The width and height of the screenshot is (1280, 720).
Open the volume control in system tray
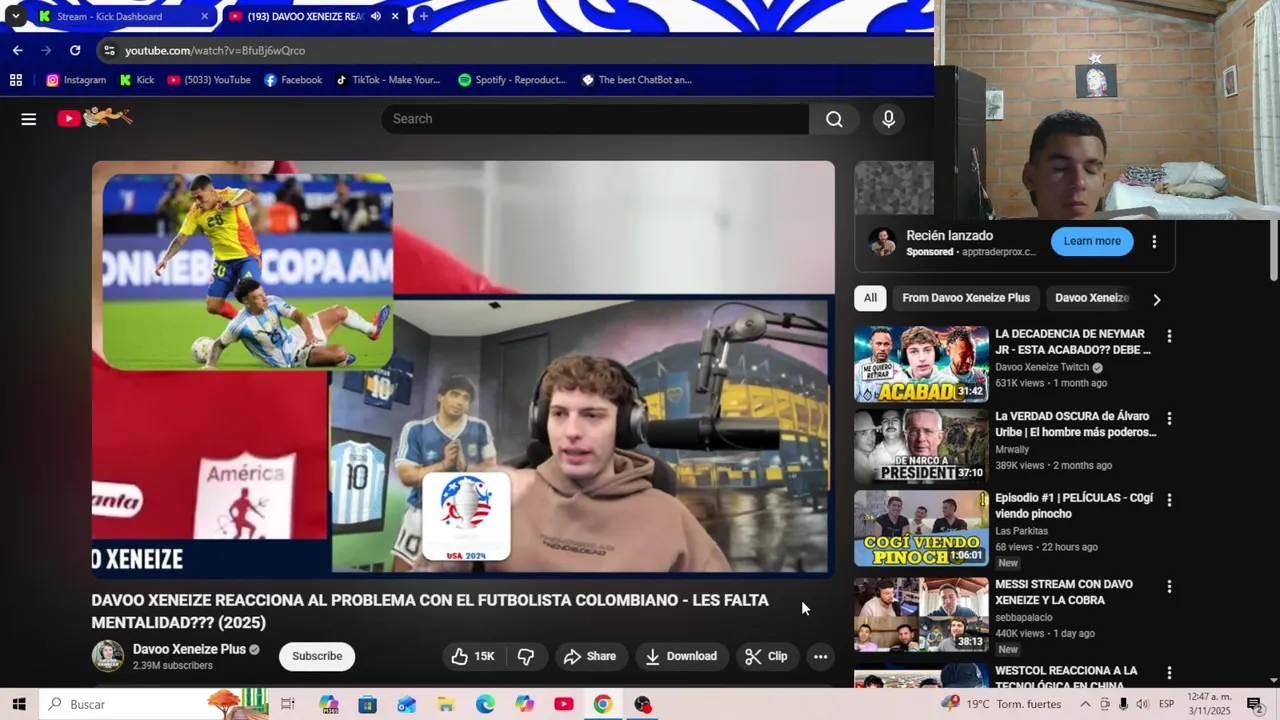pos(1142,704)
